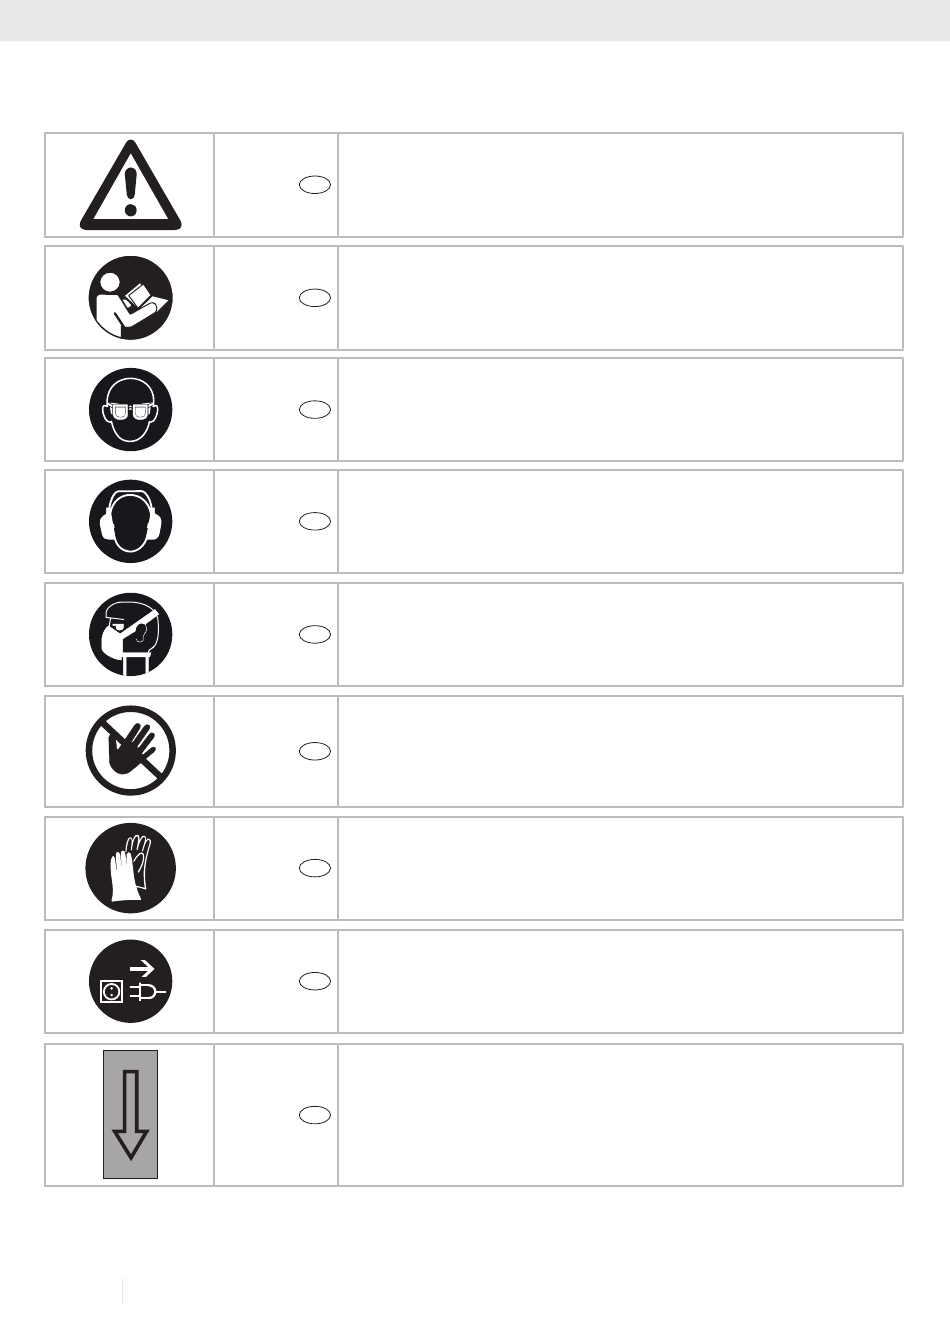This screenshot has height=1344, width=950.
Task: Select the ear protection headphones icon
Action: click(130, 522)
